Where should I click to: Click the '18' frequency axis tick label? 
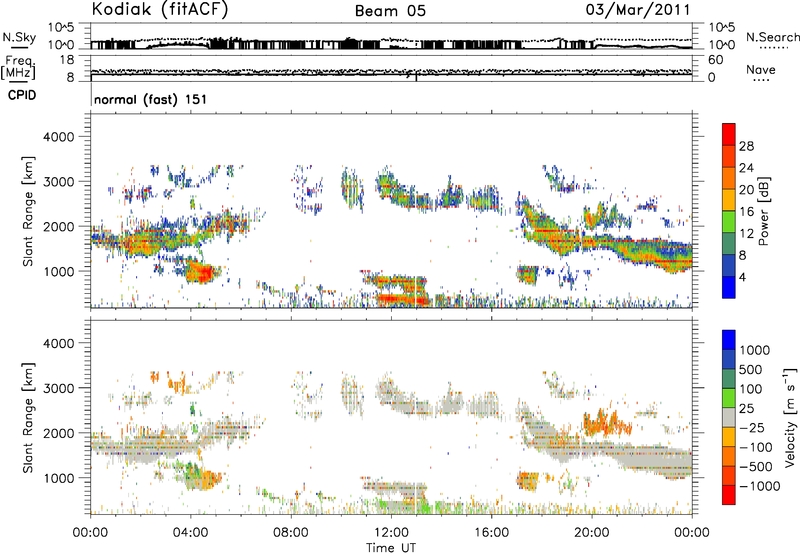click(67, 60)
